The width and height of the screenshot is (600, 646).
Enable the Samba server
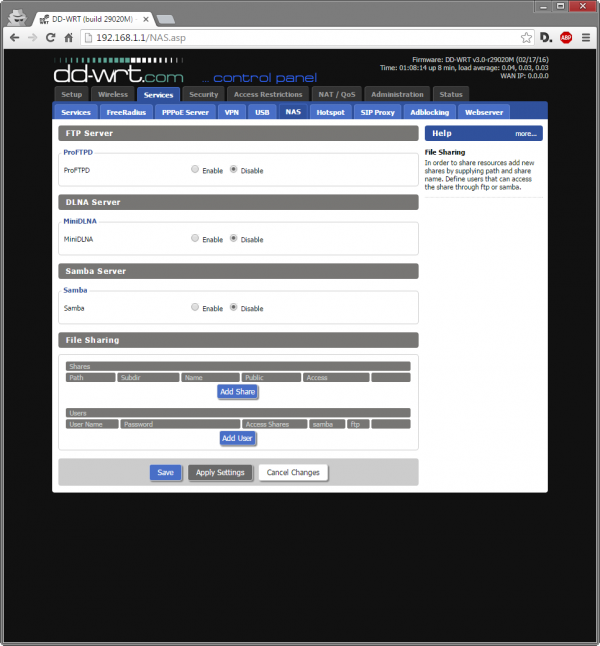(x=195, y=308)
